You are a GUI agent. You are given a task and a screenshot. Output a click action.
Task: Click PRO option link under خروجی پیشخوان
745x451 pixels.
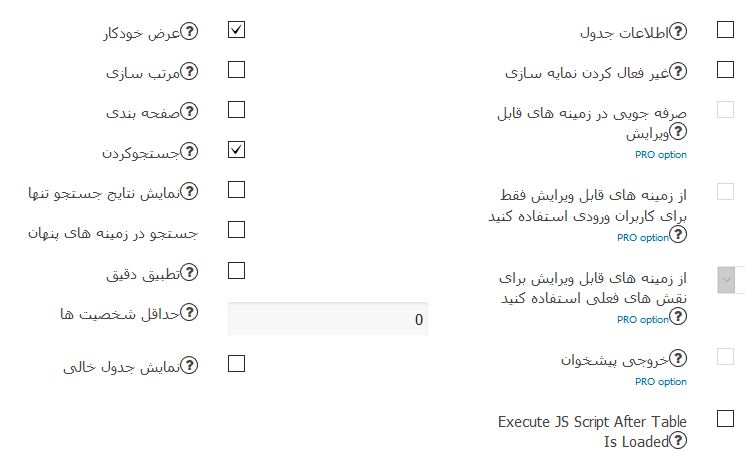coord(661,382)
